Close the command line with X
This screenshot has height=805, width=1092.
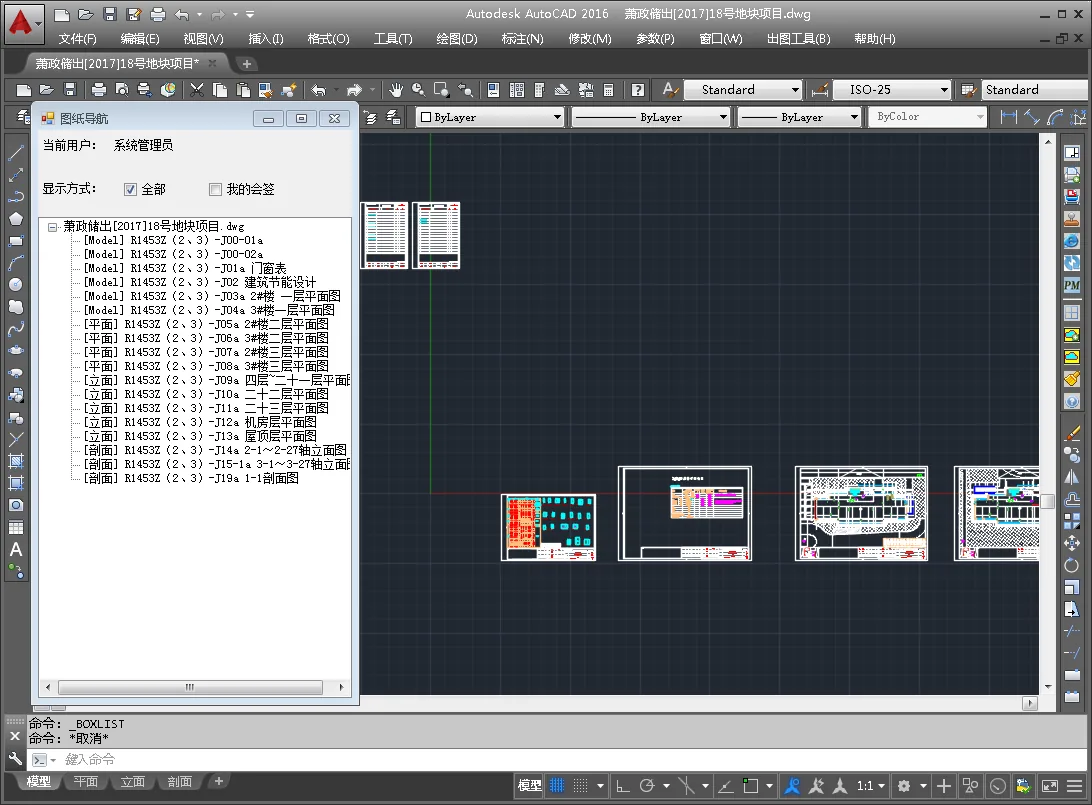click(x=15, y=735)
